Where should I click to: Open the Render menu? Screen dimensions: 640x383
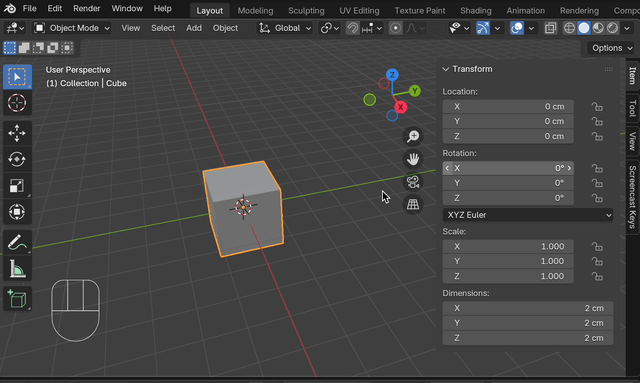[x=87, y=9]
